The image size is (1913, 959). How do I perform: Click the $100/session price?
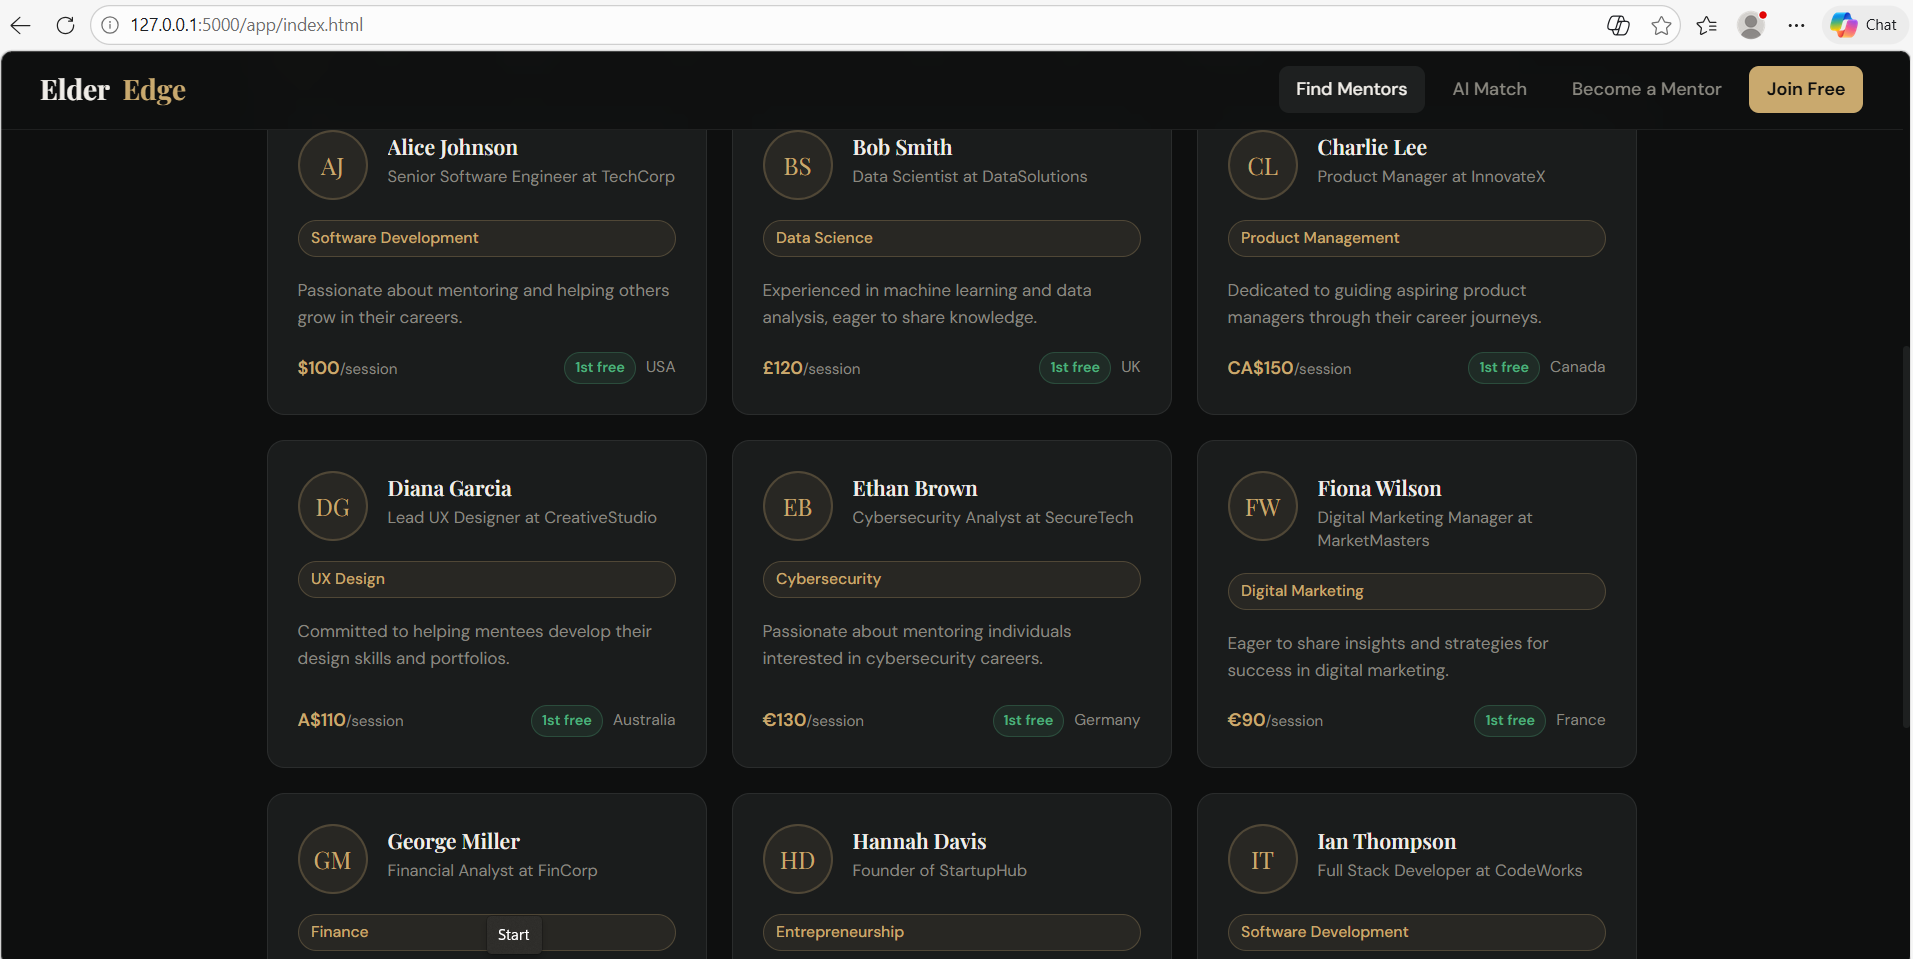(x=347, y=368)
